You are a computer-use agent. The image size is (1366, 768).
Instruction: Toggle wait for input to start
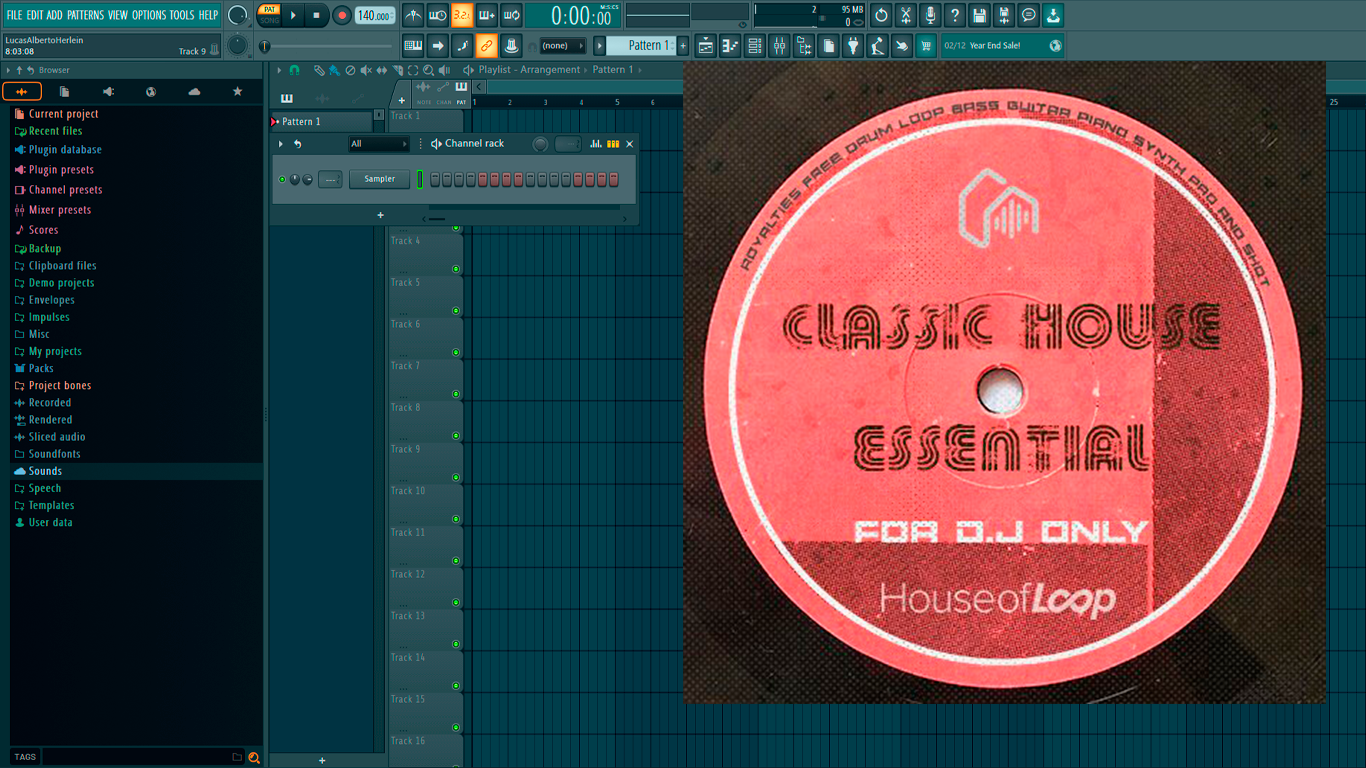tap(438, 15)
